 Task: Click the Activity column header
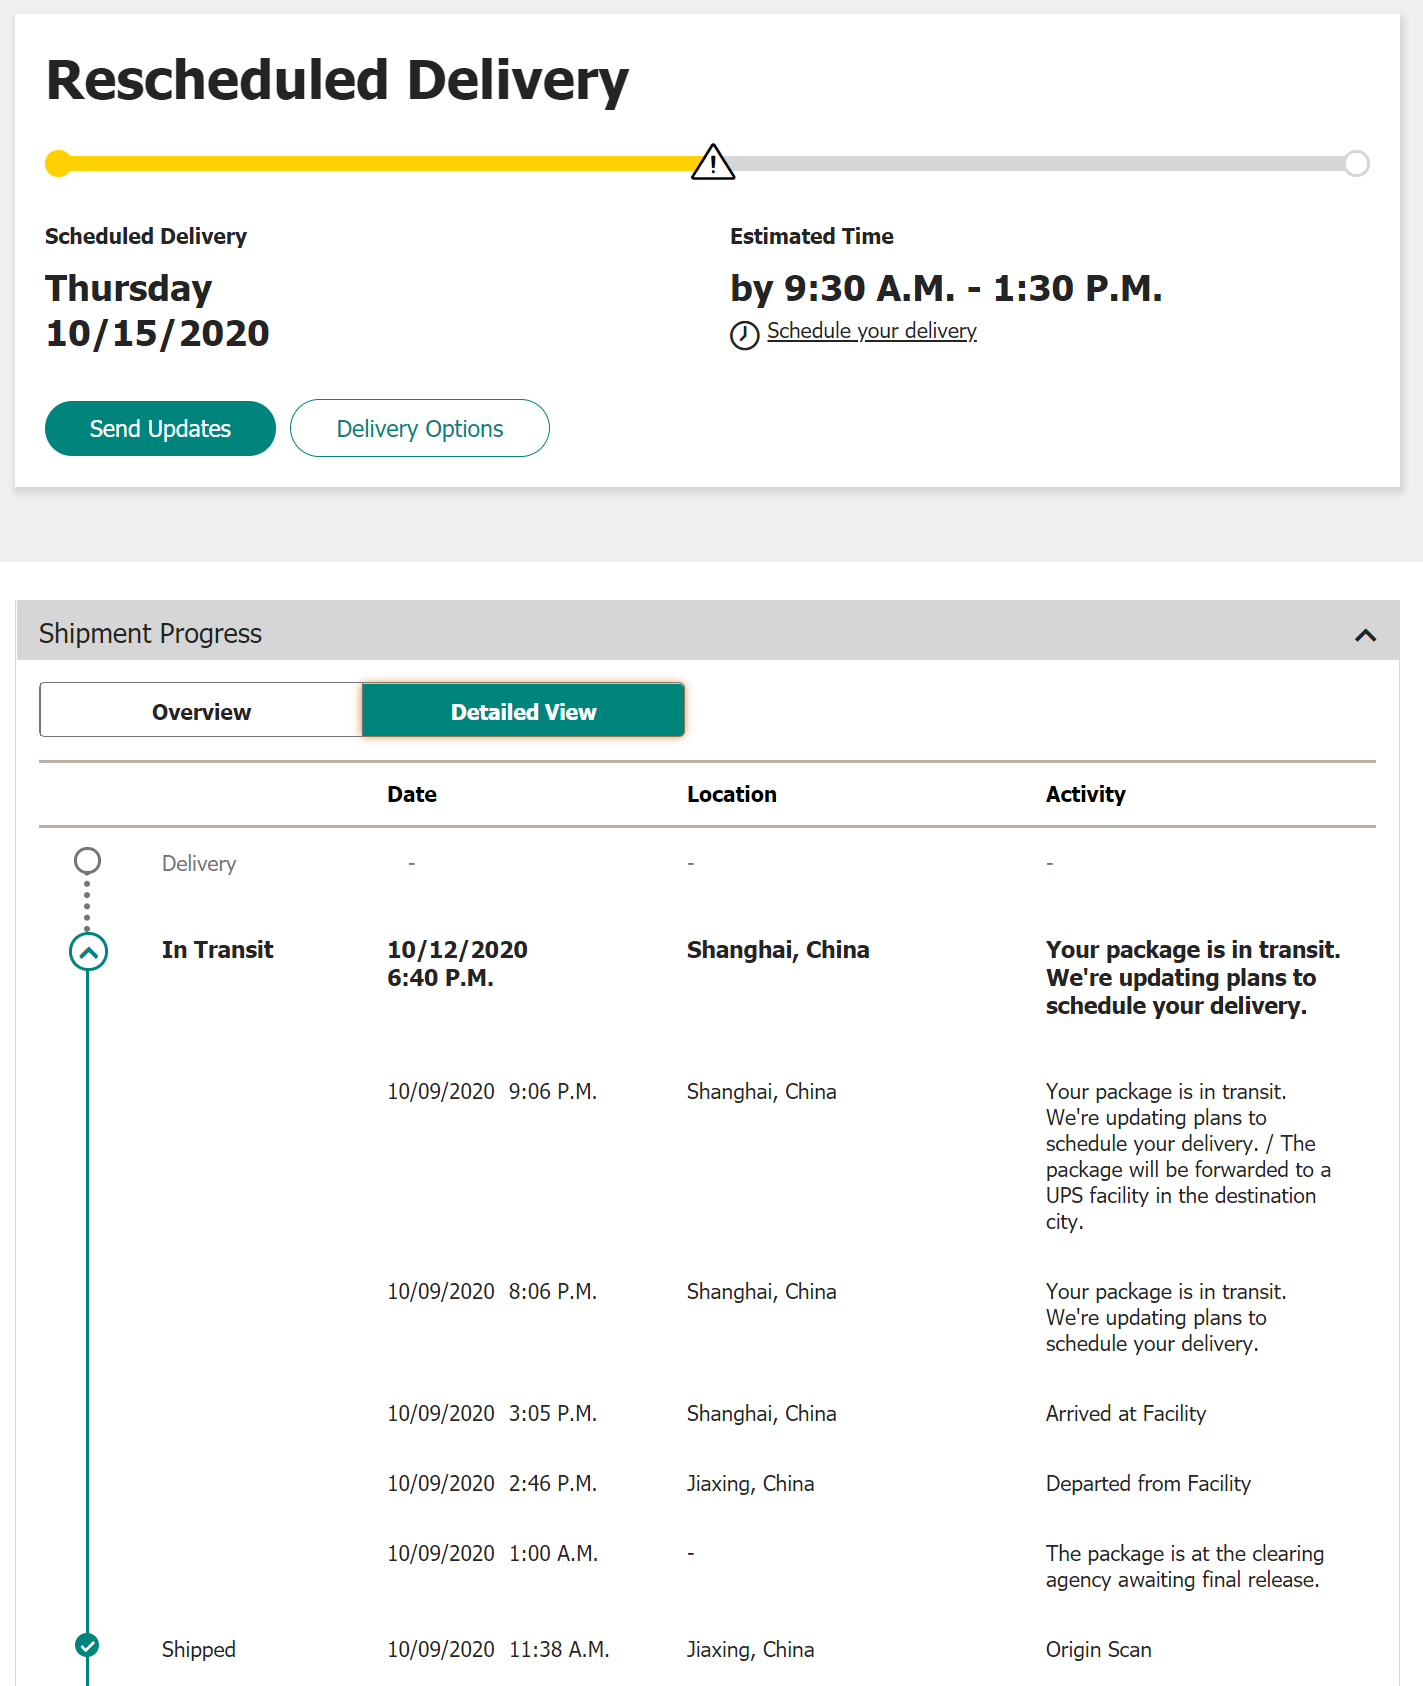(x=1085, y=794)
